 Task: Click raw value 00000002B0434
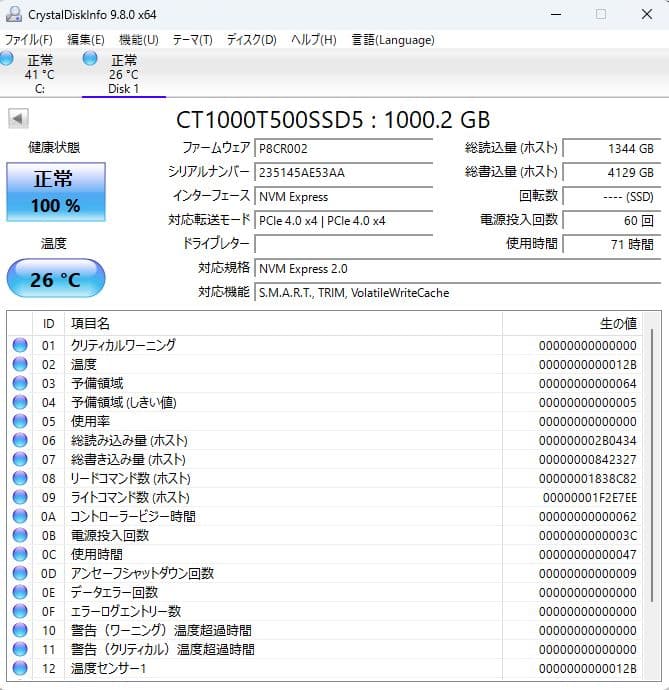(588, 440)
